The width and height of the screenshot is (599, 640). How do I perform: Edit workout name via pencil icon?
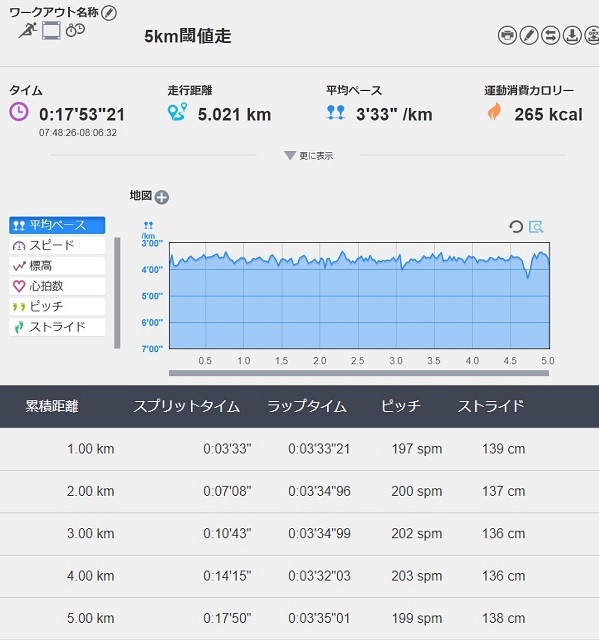tap(109, 13)
